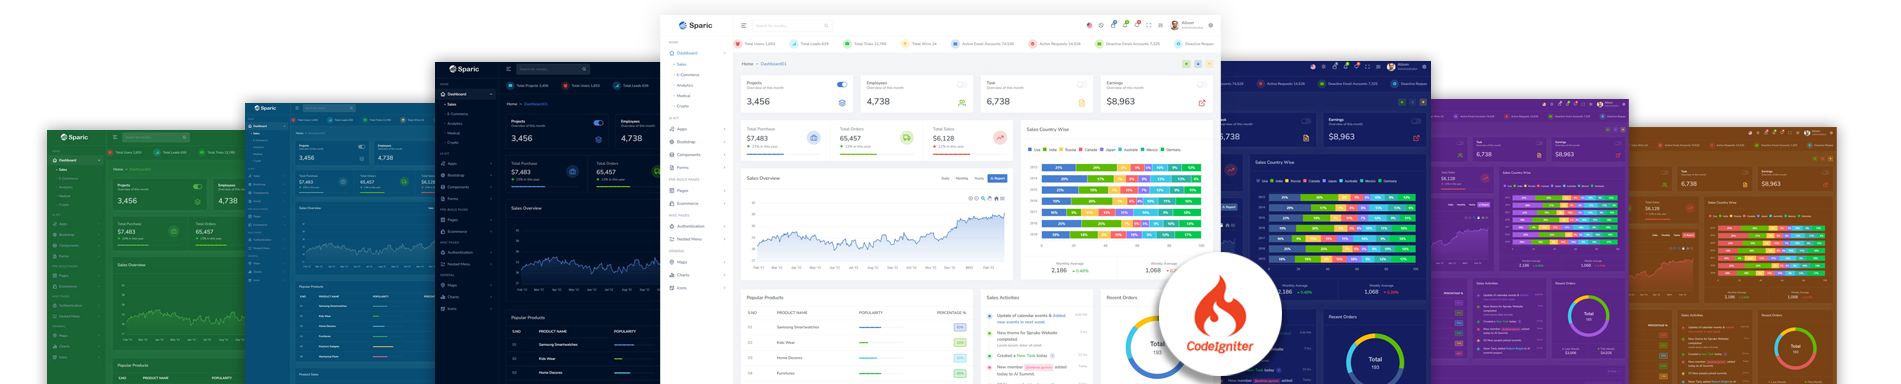Toggle the Task switch in white dashboard

coord(1081,84)
